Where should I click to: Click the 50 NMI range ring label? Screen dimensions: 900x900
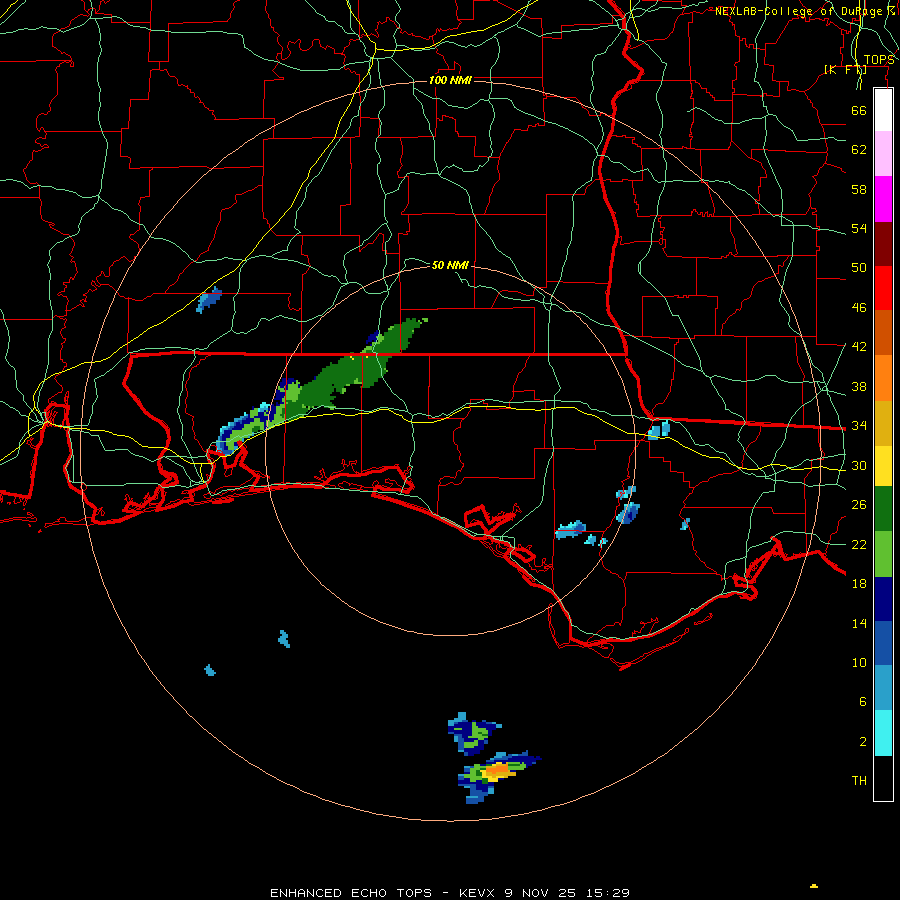[x=450, y=265]
